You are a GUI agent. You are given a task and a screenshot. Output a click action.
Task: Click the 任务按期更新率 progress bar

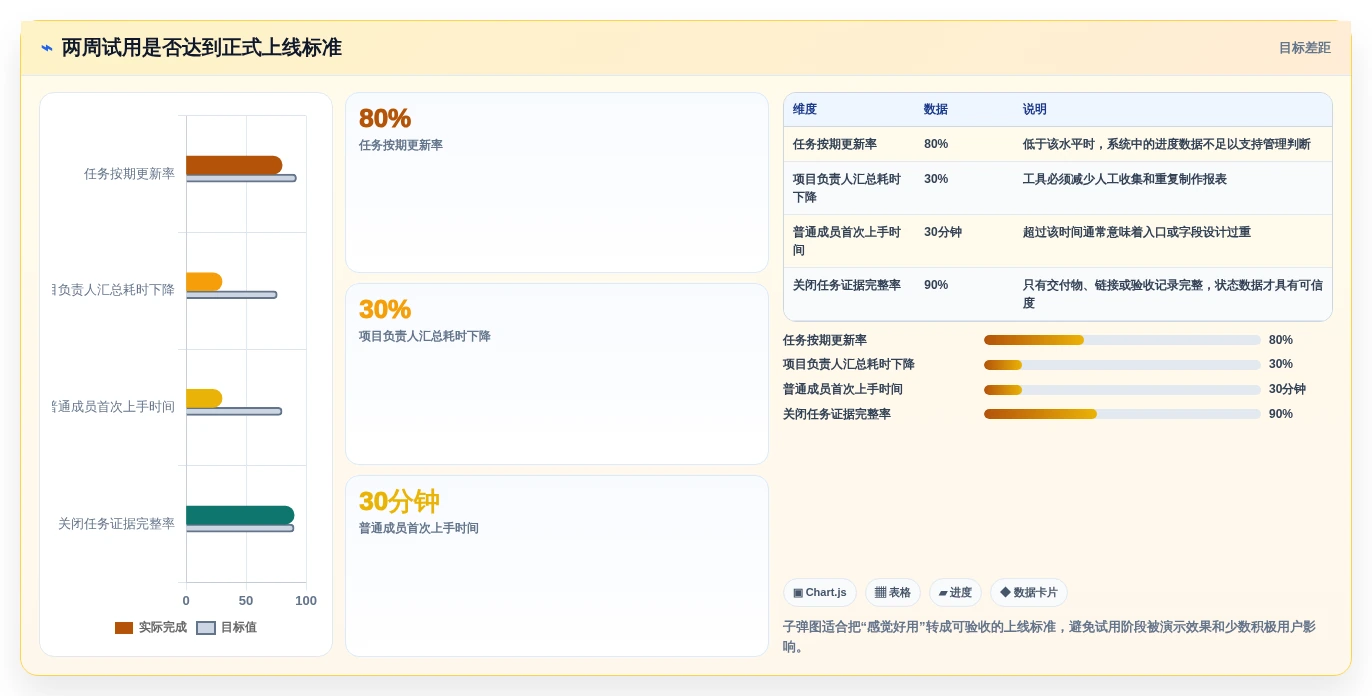tap(1122, 340)
